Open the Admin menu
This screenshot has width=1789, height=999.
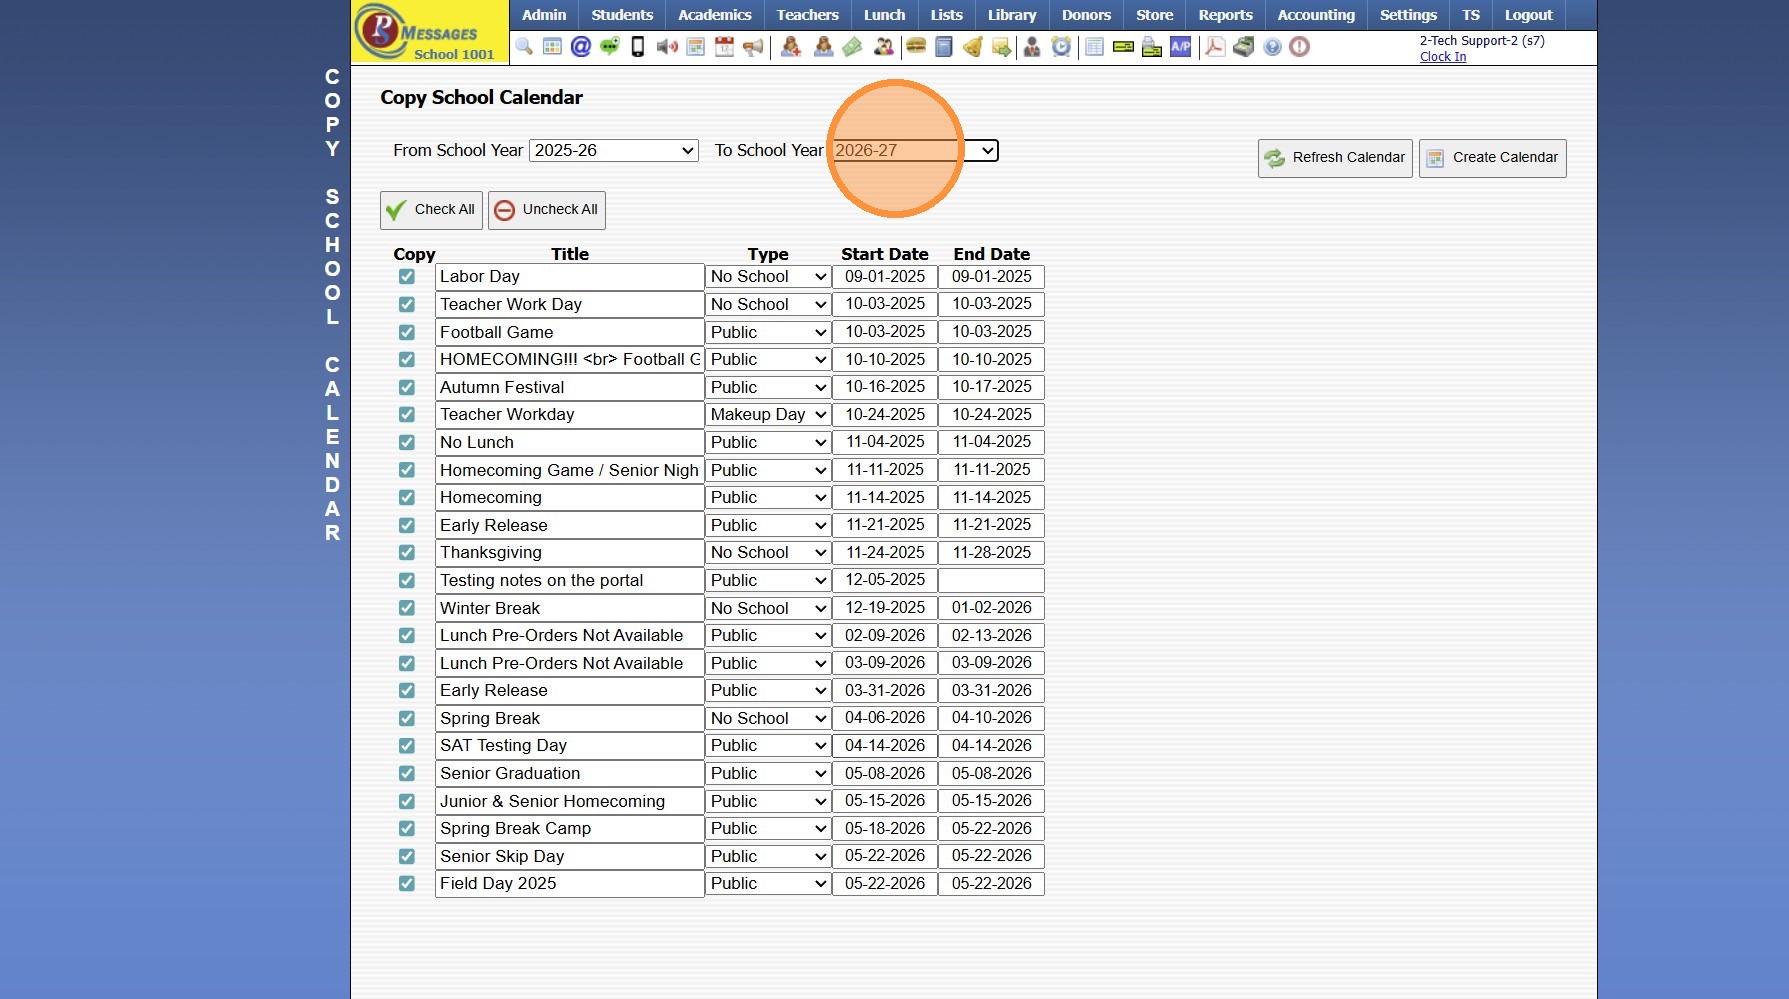point(544,15)
